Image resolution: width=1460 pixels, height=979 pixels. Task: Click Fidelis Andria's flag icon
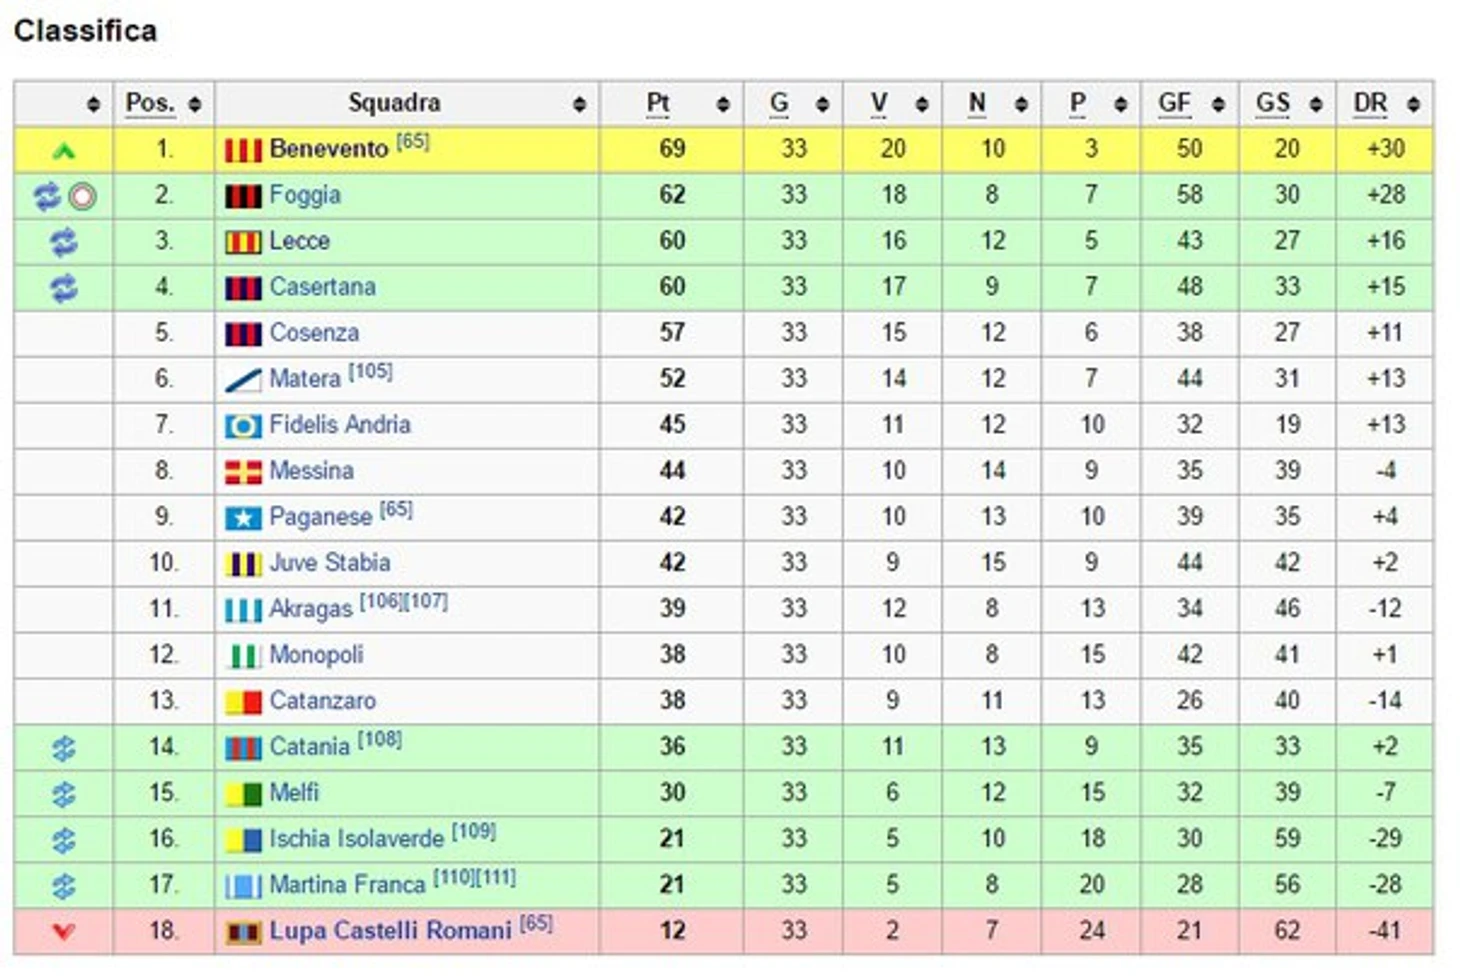(243, 426)
